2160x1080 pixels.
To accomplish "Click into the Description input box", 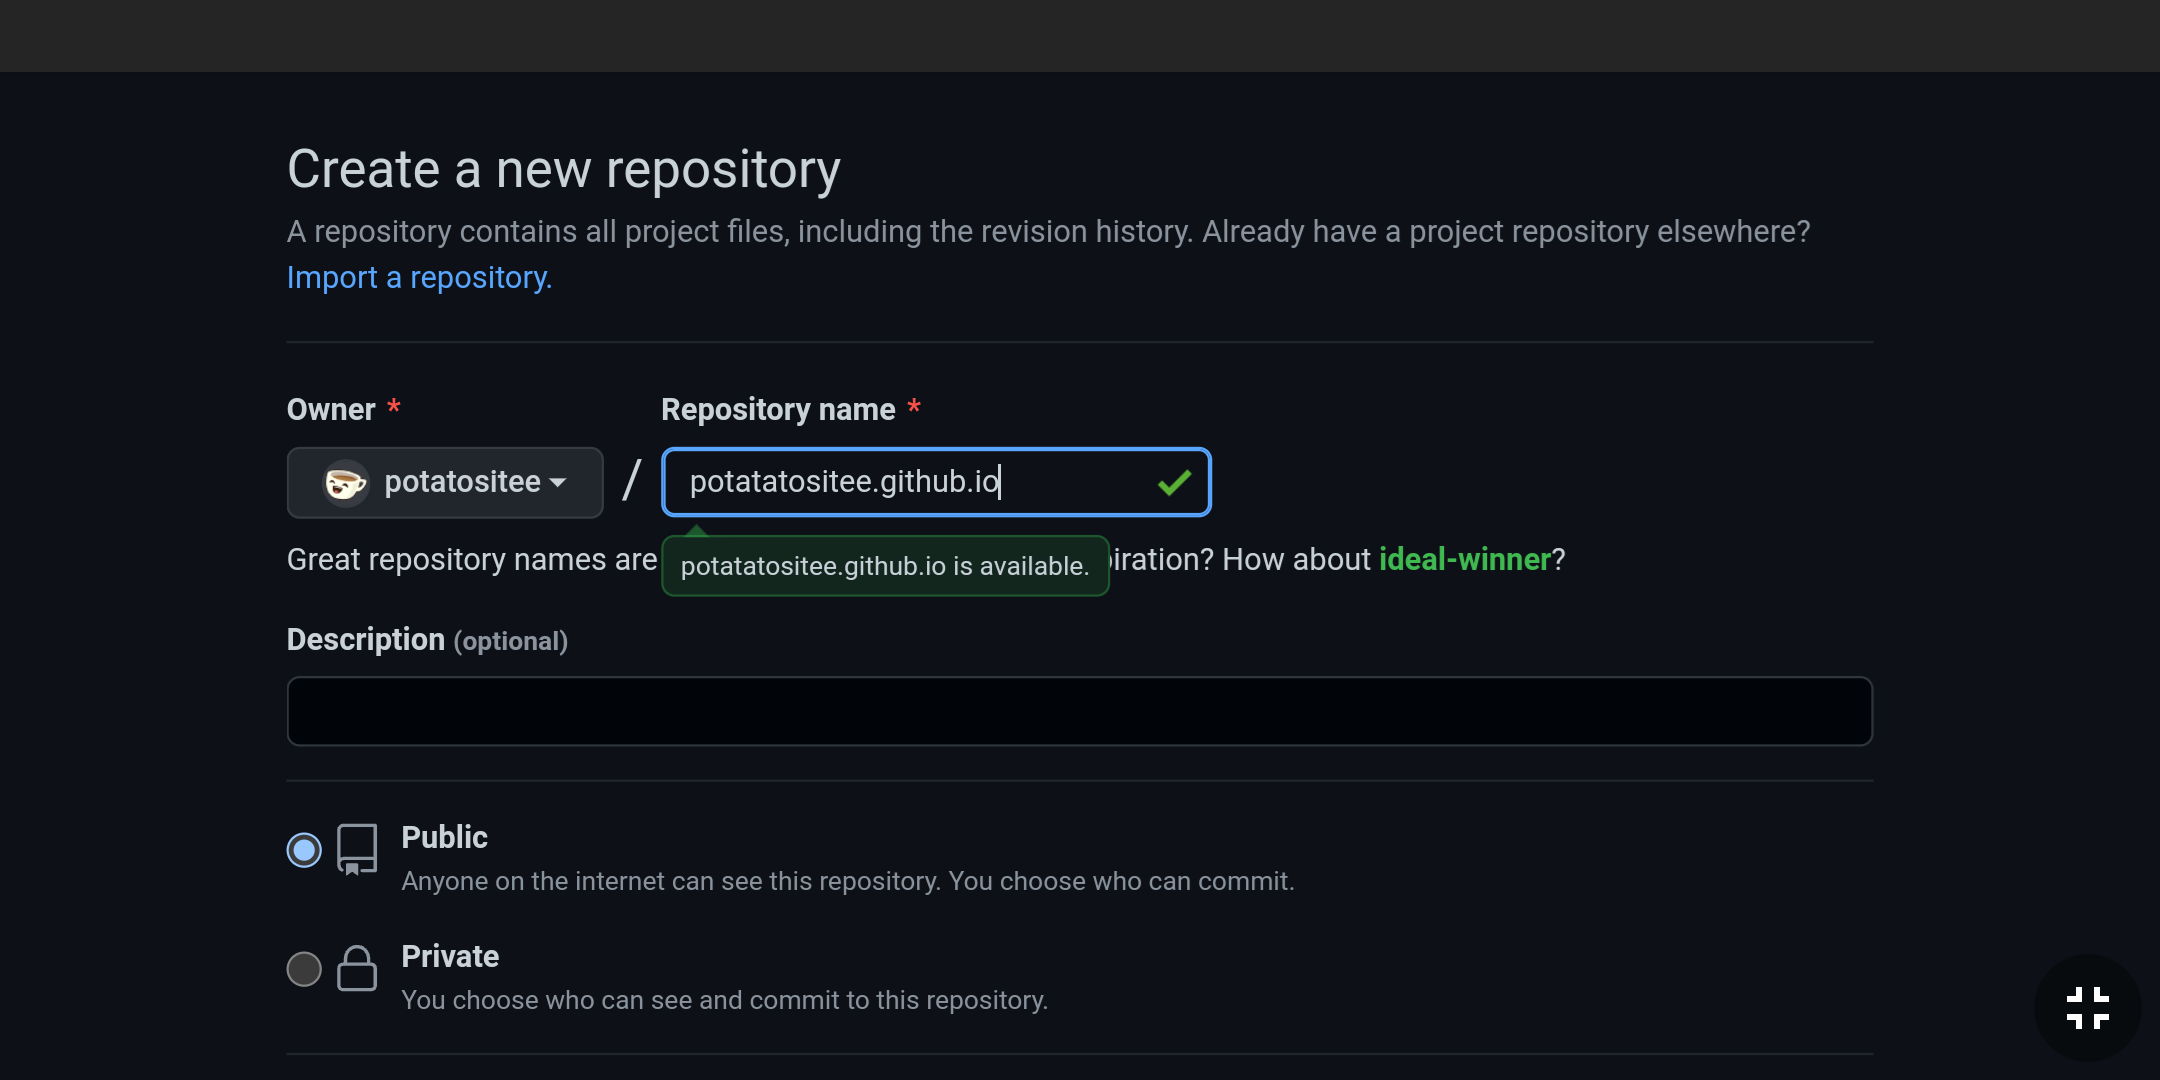I will (1079, 711).
